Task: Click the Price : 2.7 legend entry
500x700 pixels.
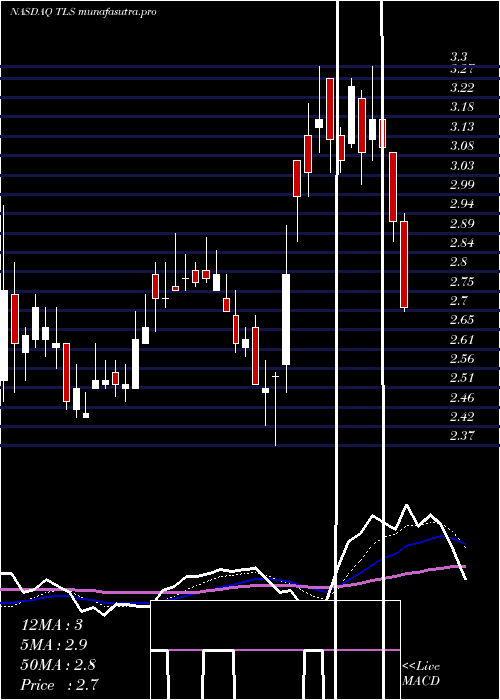Action: coord(59,685)
